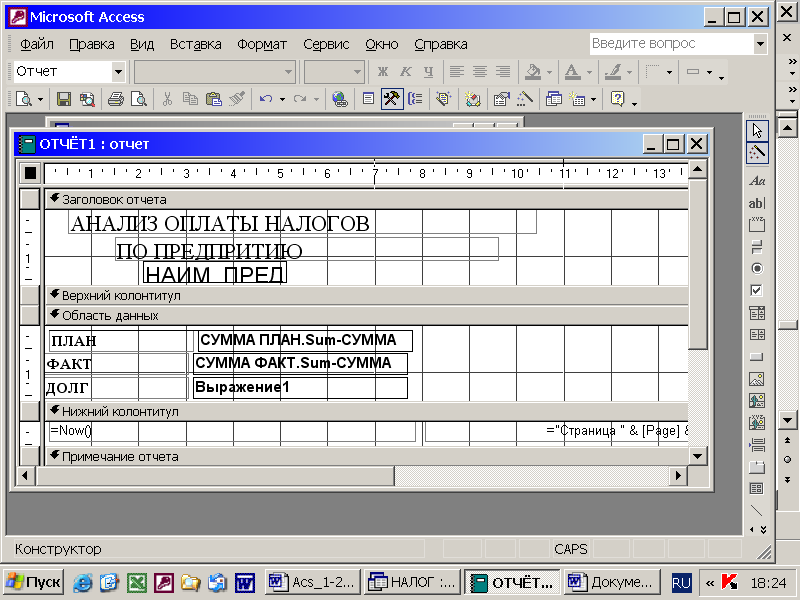Open the Properties icon
The width and height of the screenshot is (800, 600).
[x=502, y=99]
